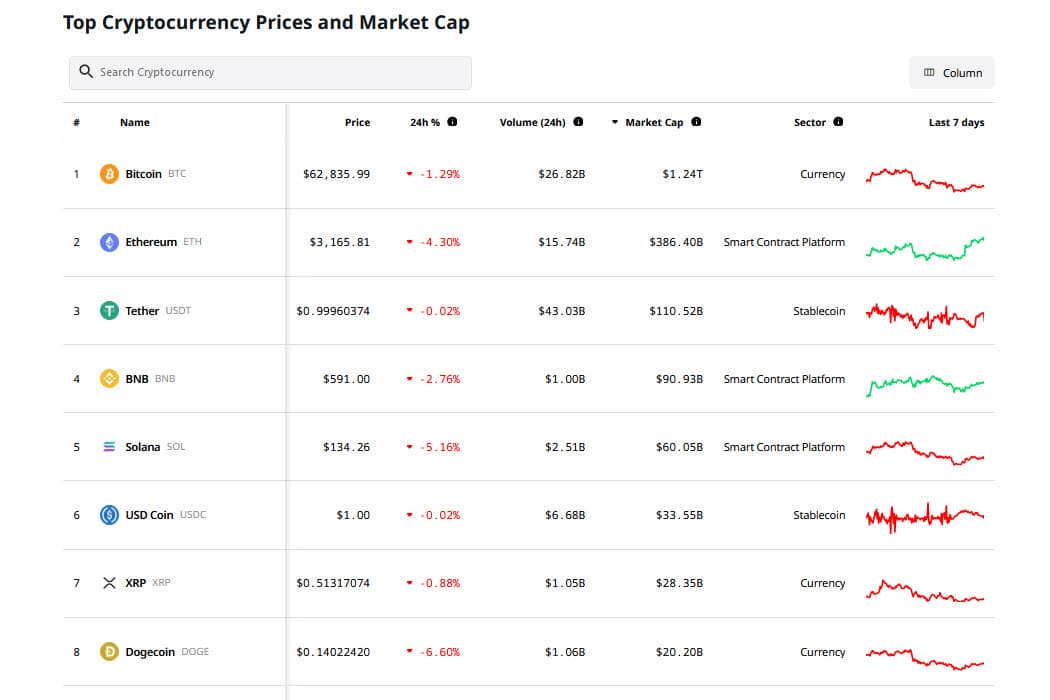This screenshot has width=1050, height=700.
Task: Toggle the Market Cap sort direction arrow
Action: click(613, 122)
